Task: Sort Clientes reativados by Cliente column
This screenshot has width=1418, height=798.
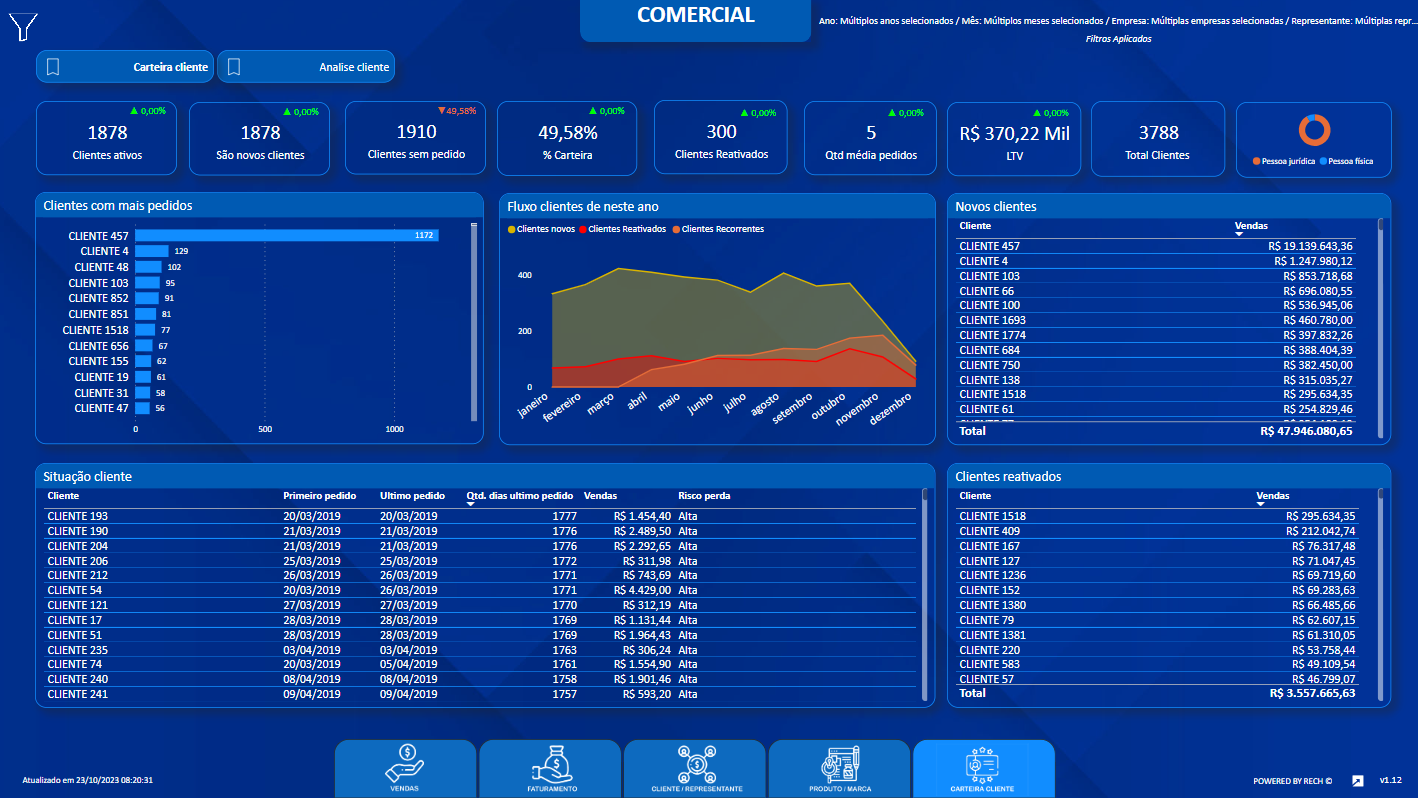Action: click(975, 496)
